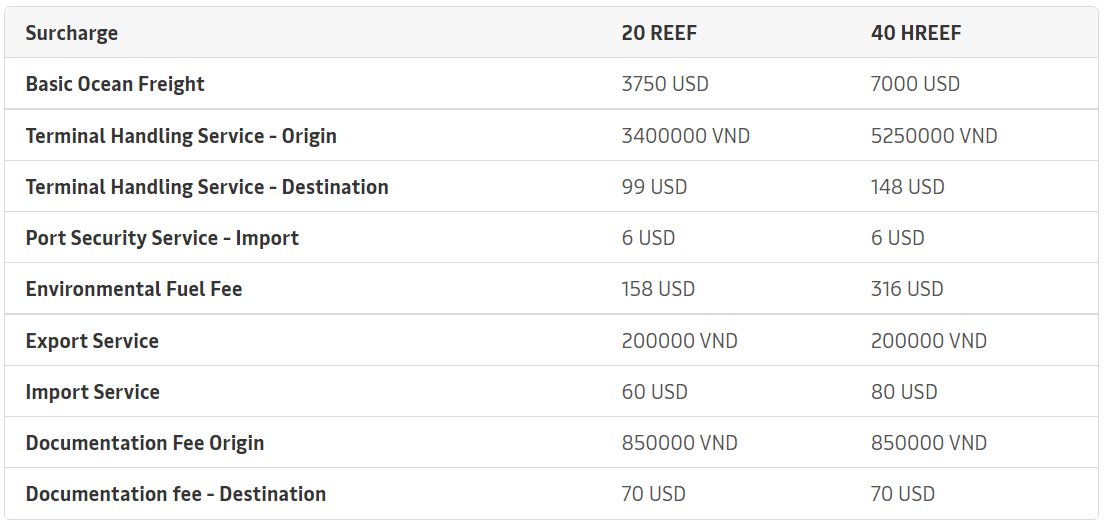Select the Basic Ocean Freight row label
The image size is (1108, 531).
115,84
